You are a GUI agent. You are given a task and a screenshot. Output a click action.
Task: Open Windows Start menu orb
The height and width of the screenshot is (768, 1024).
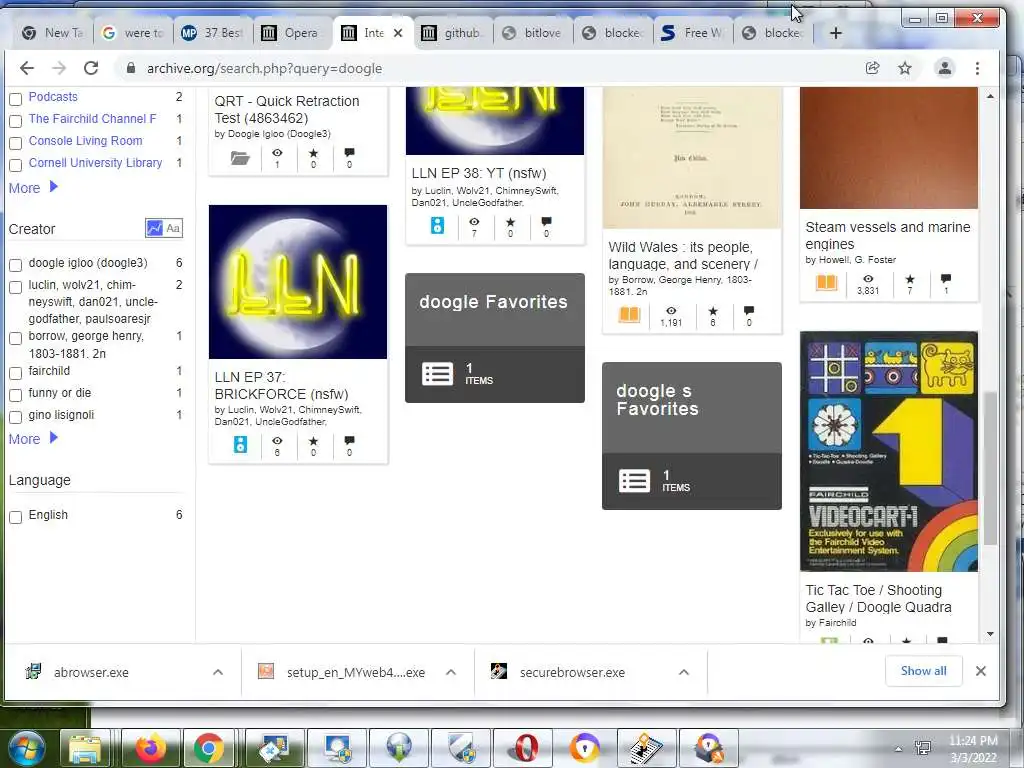(x=26, y=747)
